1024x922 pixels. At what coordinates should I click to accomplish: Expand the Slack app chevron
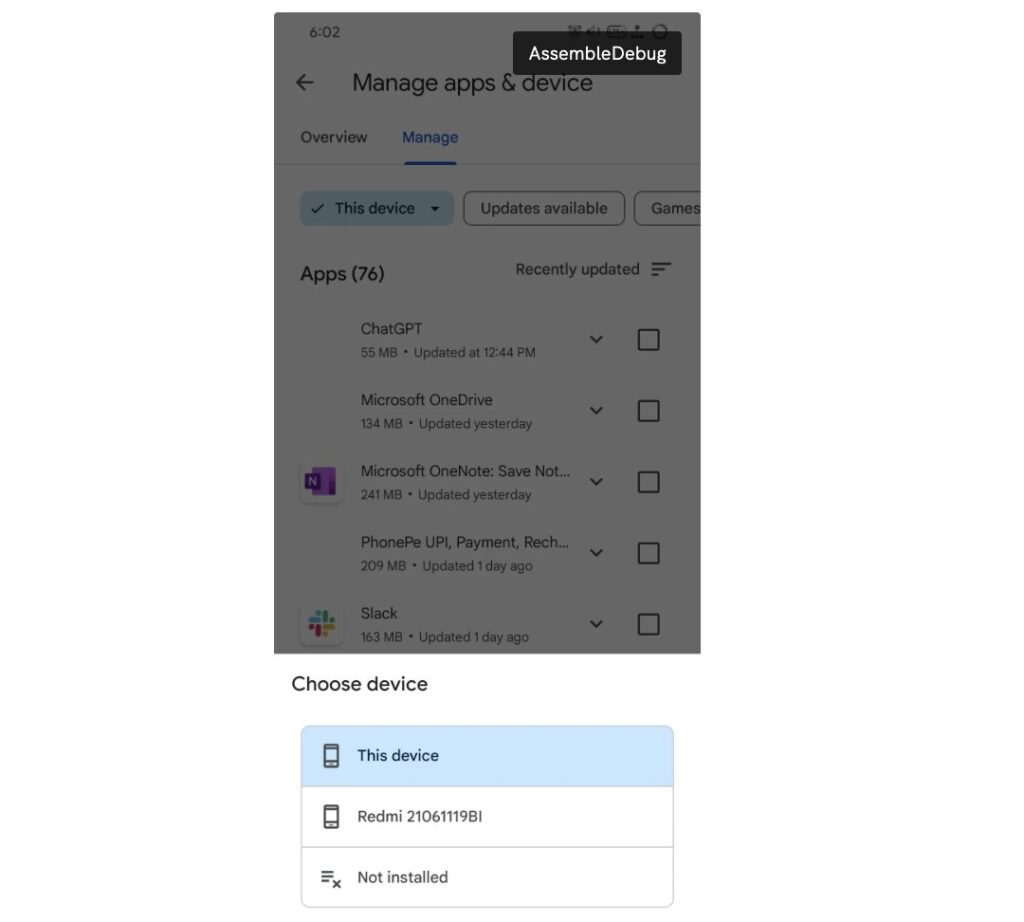click(596, 624)
